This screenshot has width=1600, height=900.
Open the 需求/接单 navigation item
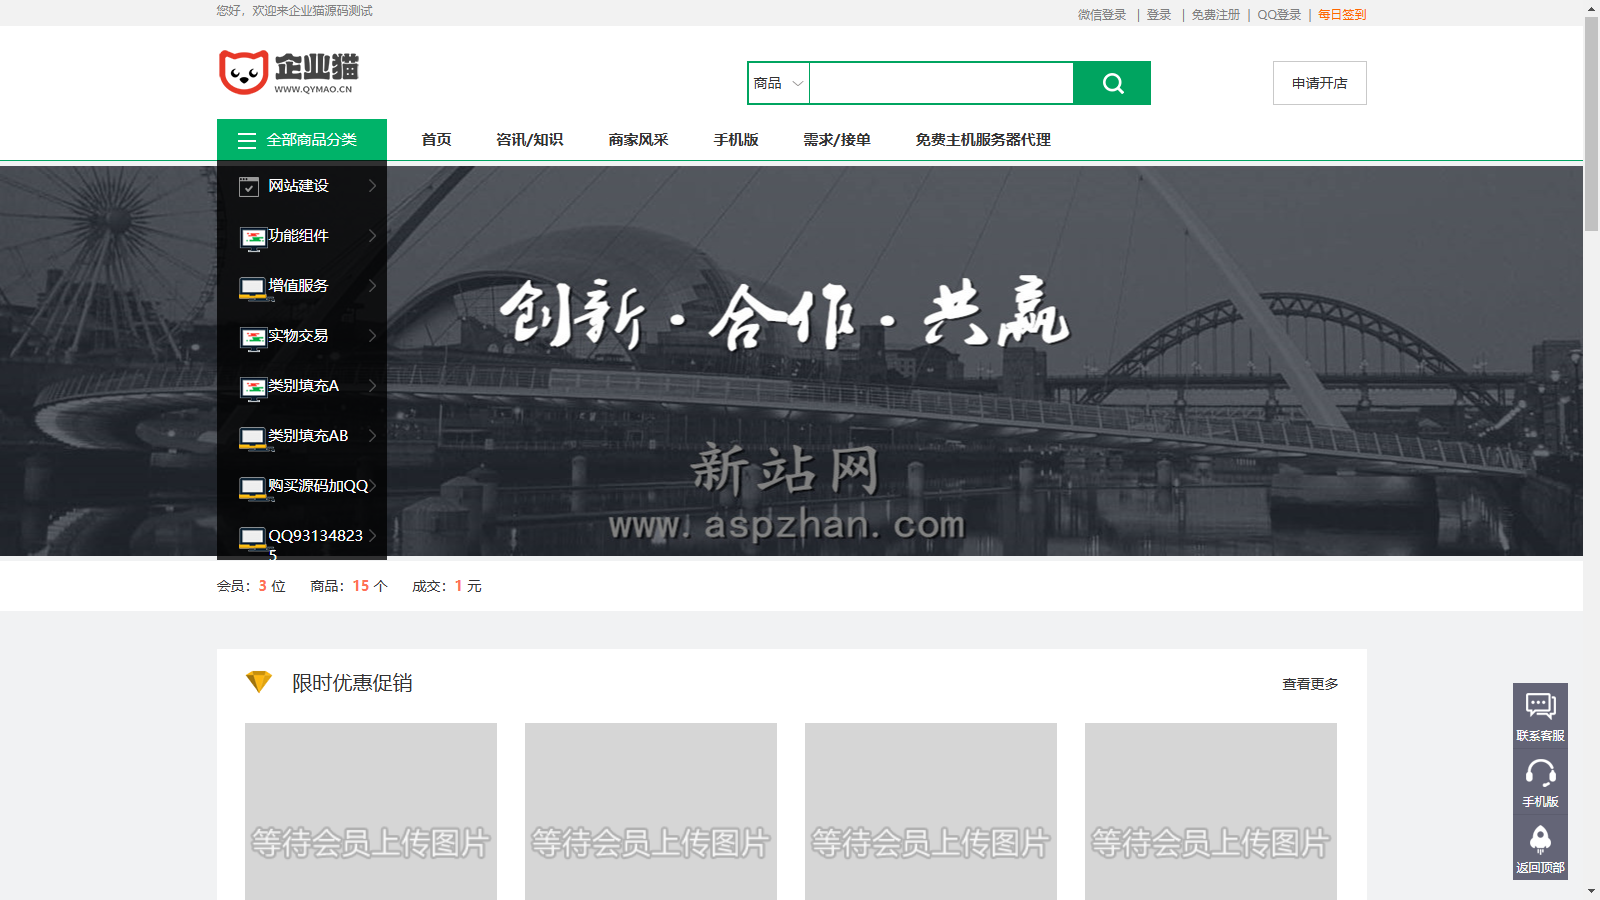click(837, 140)
